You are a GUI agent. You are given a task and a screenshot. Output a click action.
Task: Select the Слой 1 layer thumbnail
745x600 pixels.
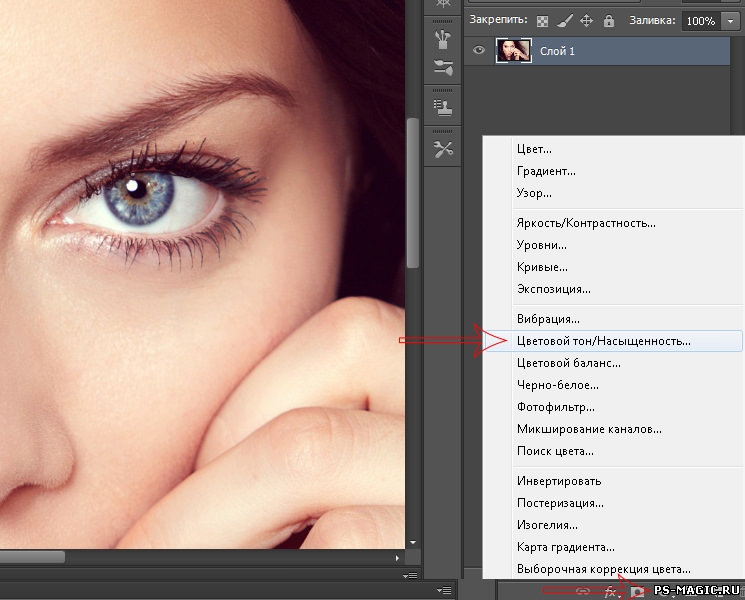tap(513, 51)
